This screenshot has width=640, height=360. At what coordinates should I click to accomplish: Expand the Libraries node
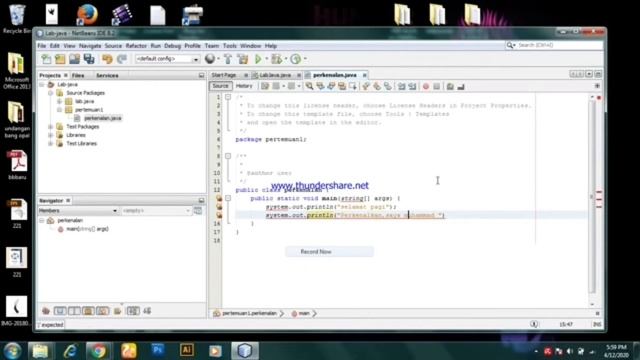click(50, 135)
